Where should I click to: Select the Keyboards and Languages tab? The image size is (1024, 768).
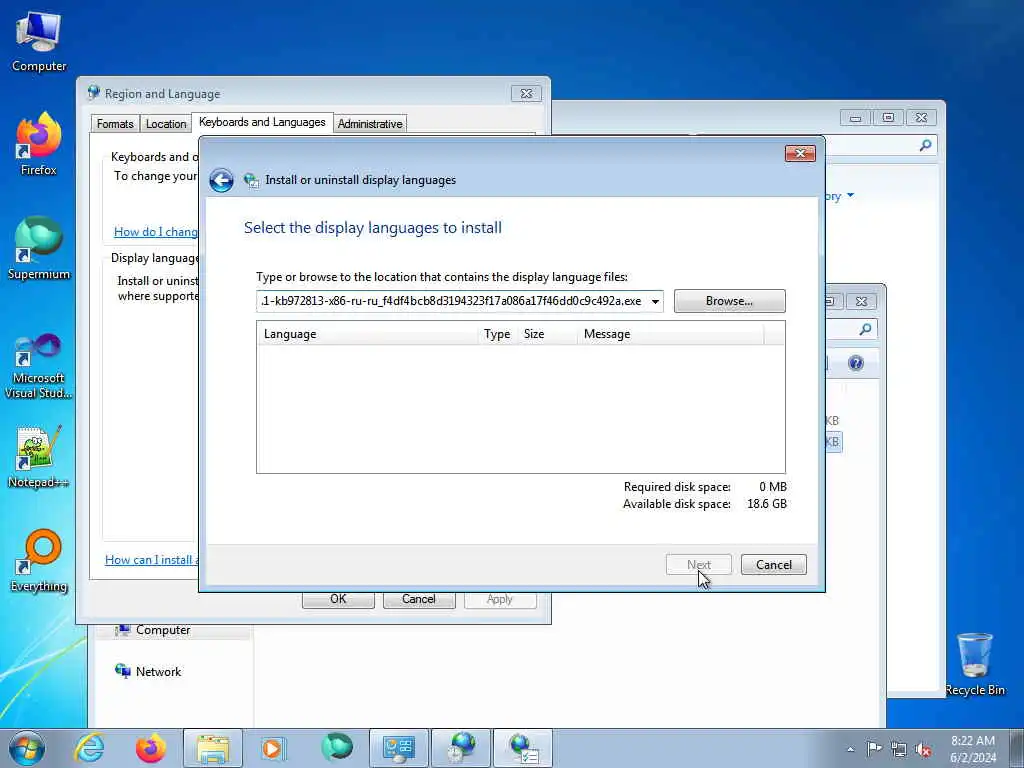pyautogui.click(x=262, y=122)
